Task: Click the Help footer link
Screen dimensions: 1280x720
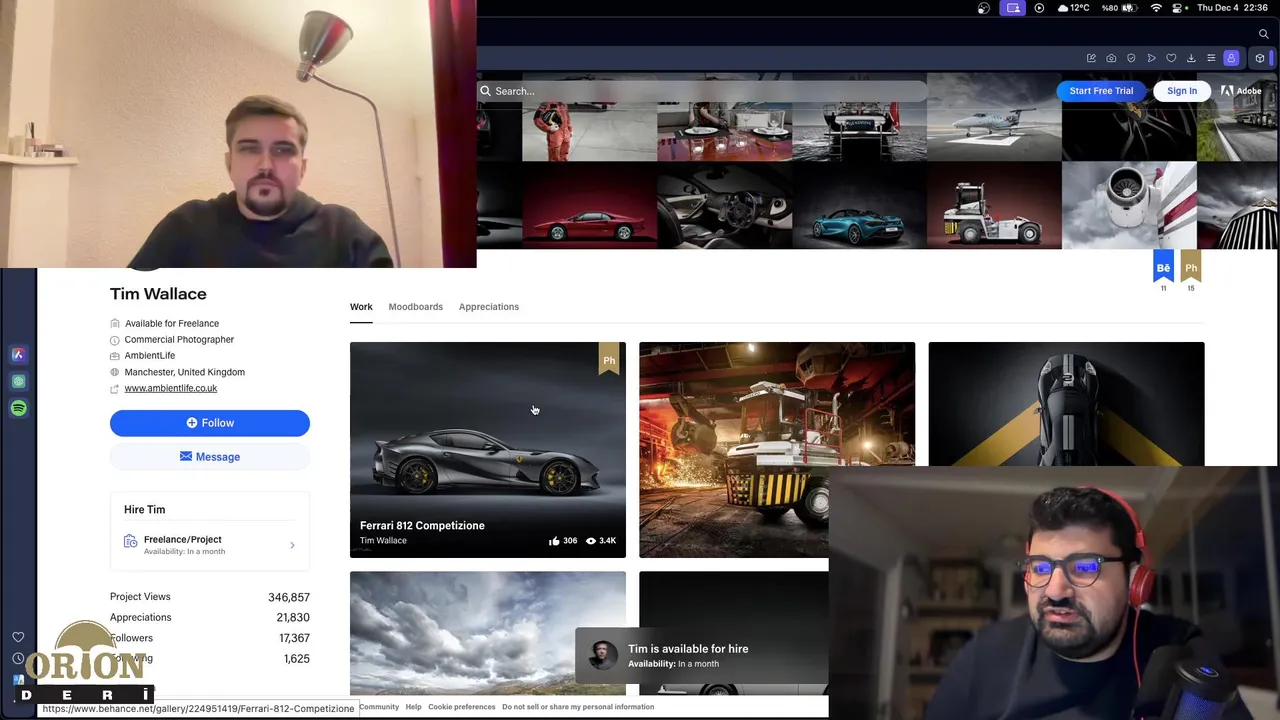Action: (413, 707)
